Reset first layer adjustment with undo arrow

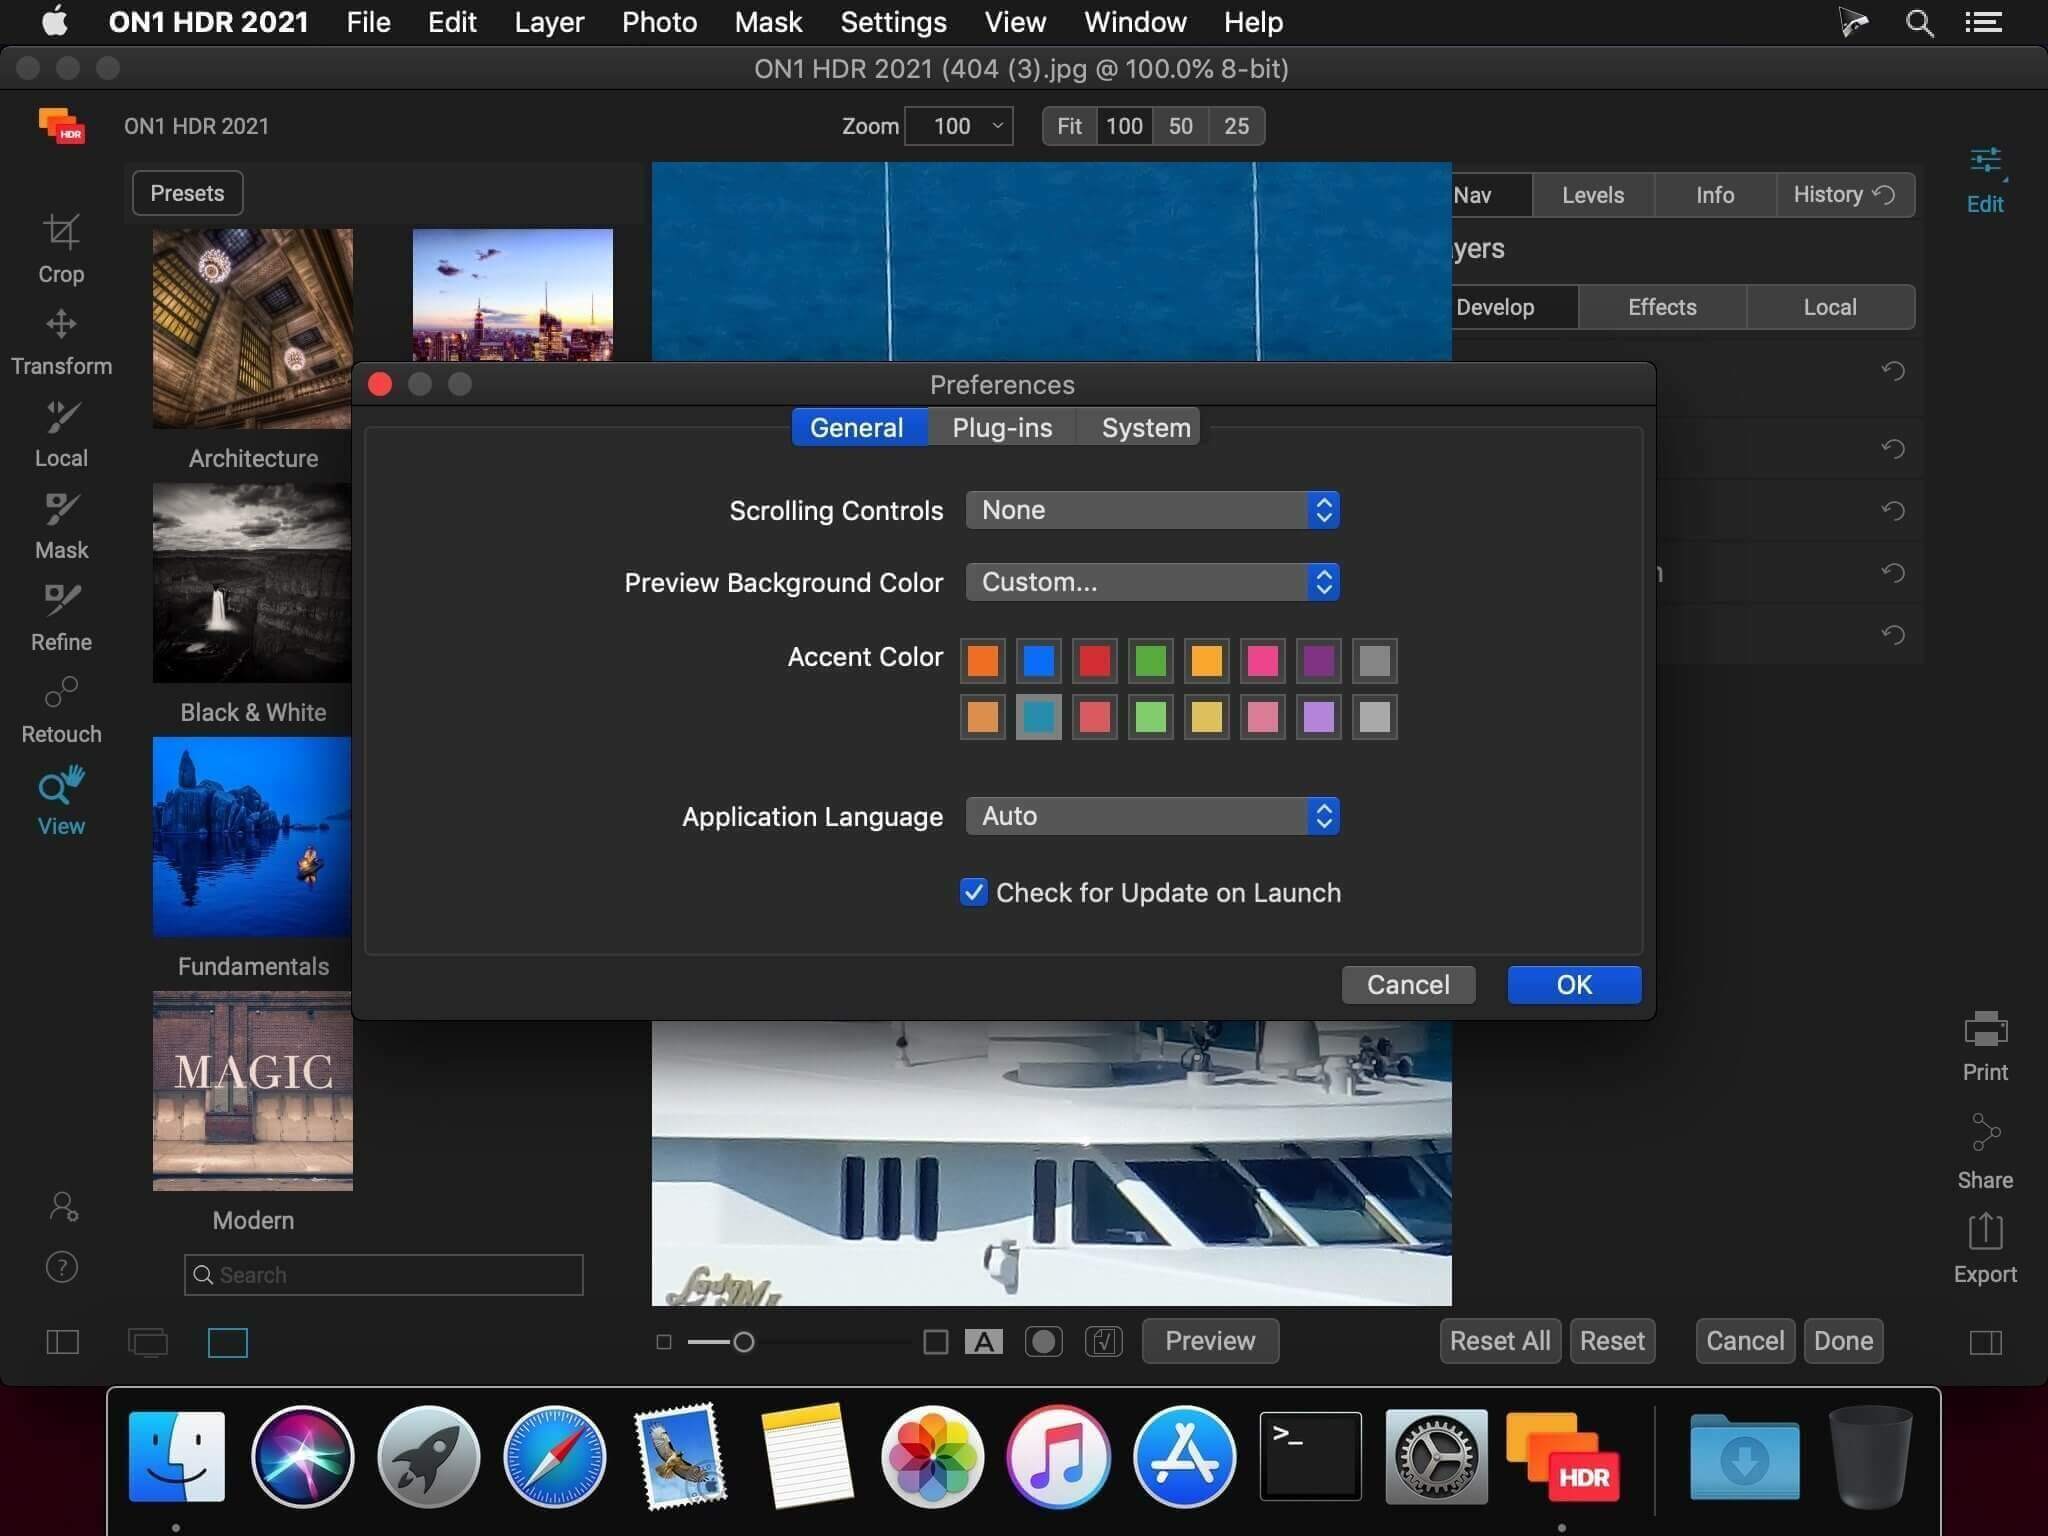pyautogui.click(x=1892, y=371)
